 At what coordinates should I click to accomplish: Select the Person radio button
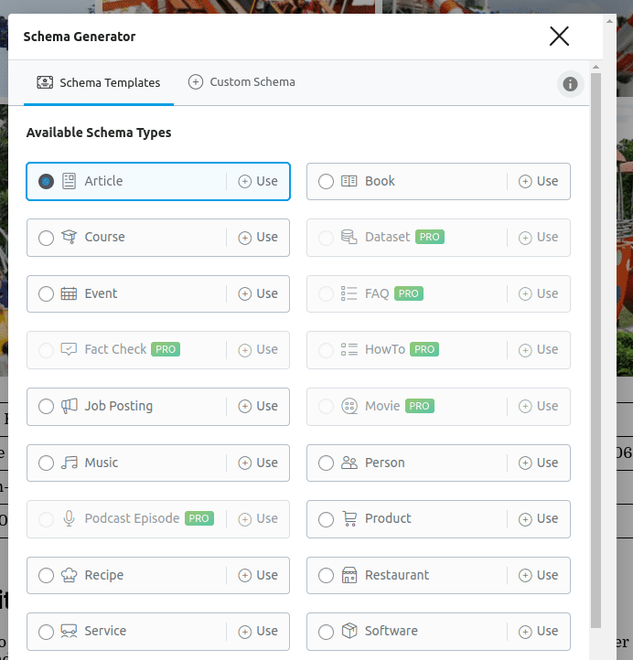[326, 463]
